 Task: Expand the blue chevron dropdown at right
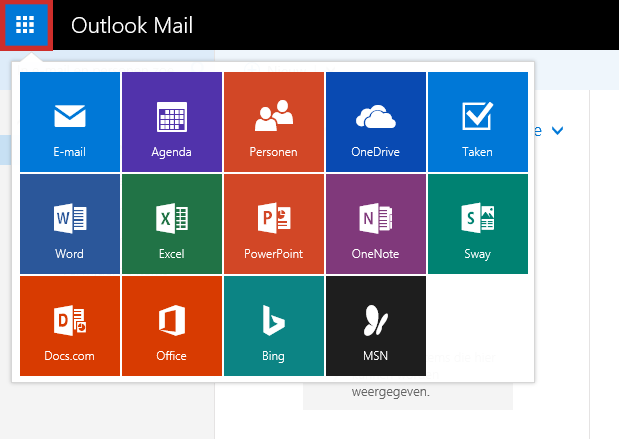pyautogui.click(x=557, y=130)
